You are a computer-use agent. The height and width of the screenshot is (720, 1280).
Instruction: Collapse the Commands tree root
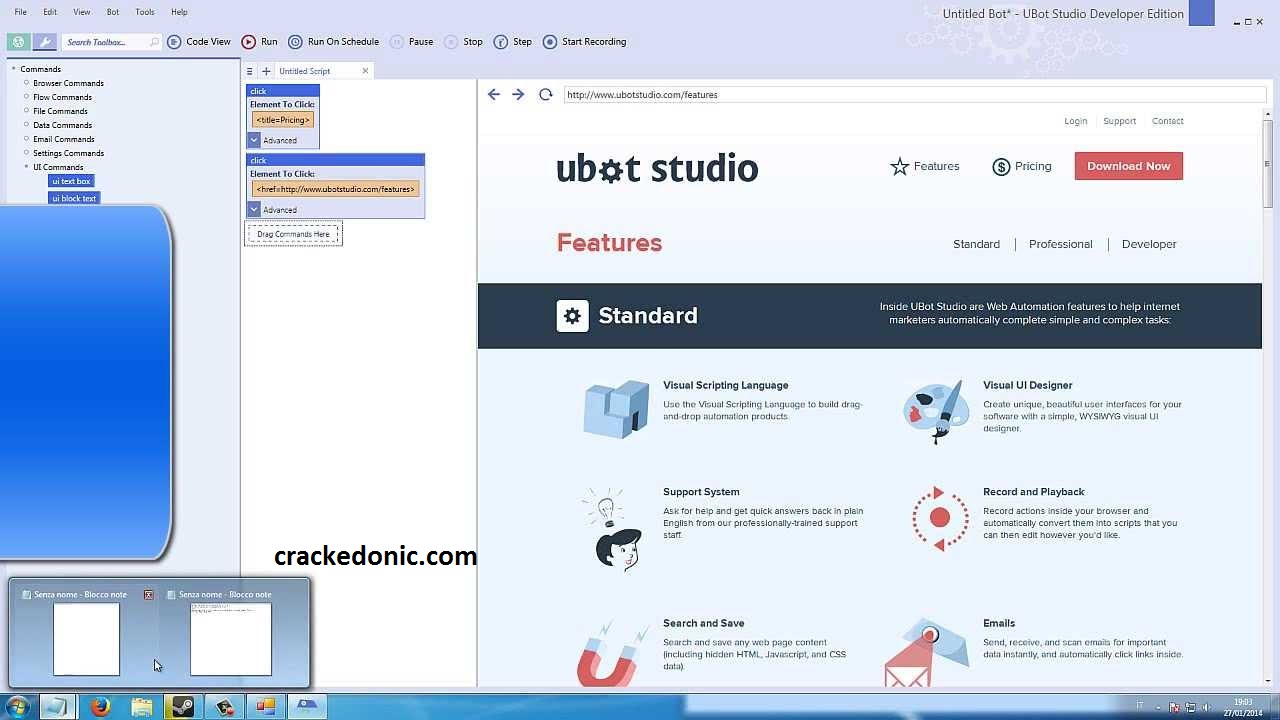click(x=14, y=69)
